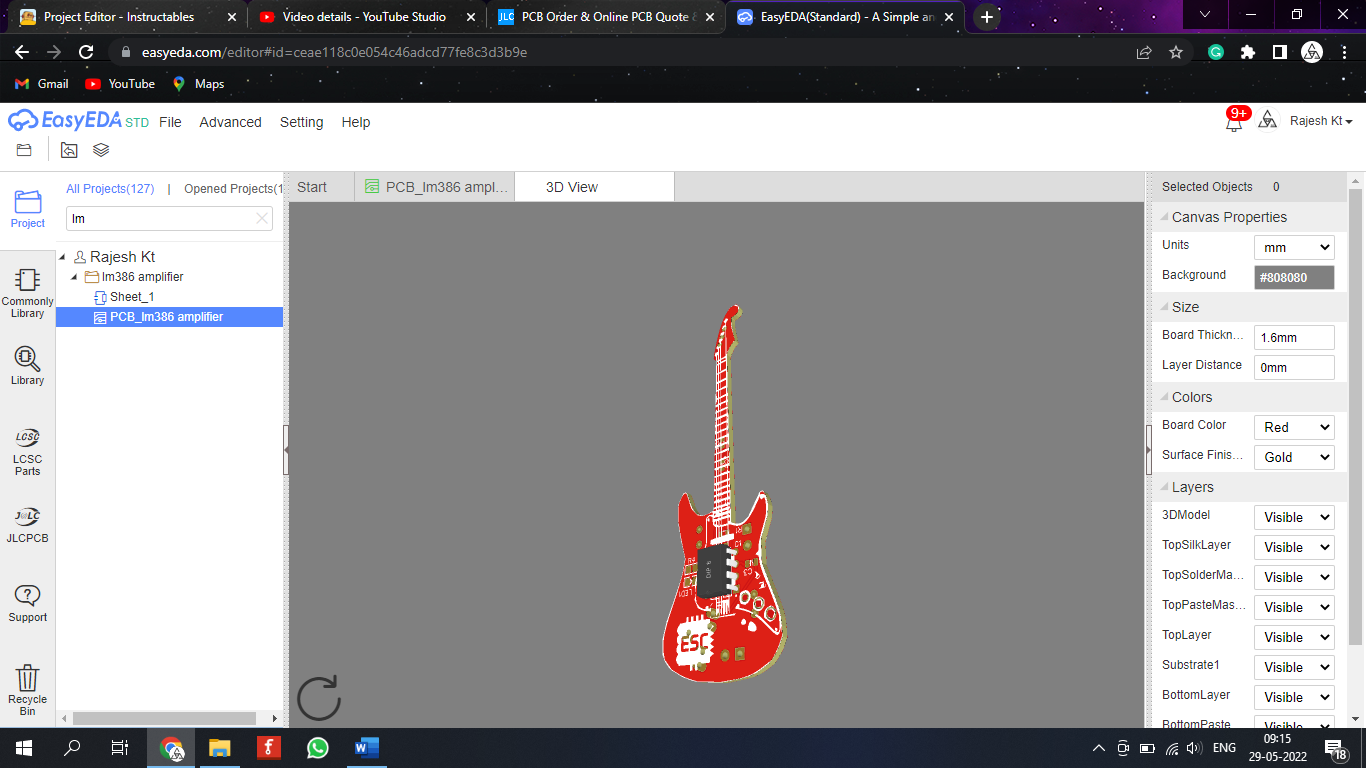Image resolution: width=1366 pixels, height=768 pixels.
Task: Open the Commonly Library sidebar panel
Action: [x=28, y=293]
